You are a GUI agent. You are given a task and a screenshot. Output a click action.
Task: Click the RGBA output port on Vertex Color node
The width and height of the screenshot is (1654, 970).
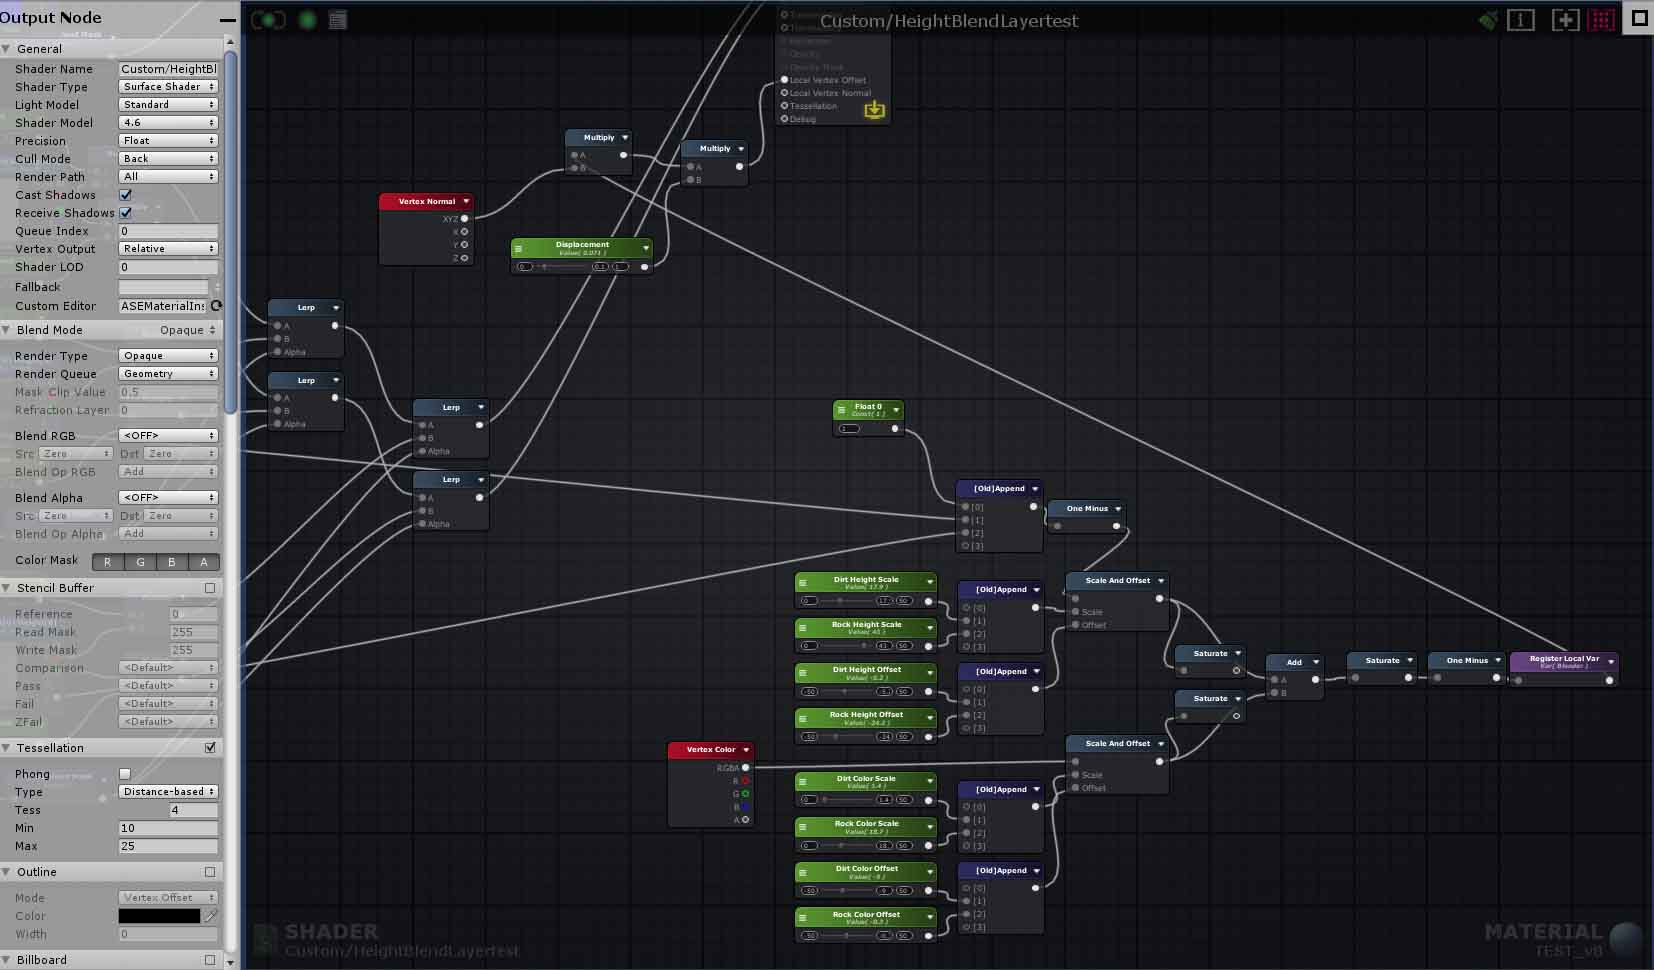745,768
